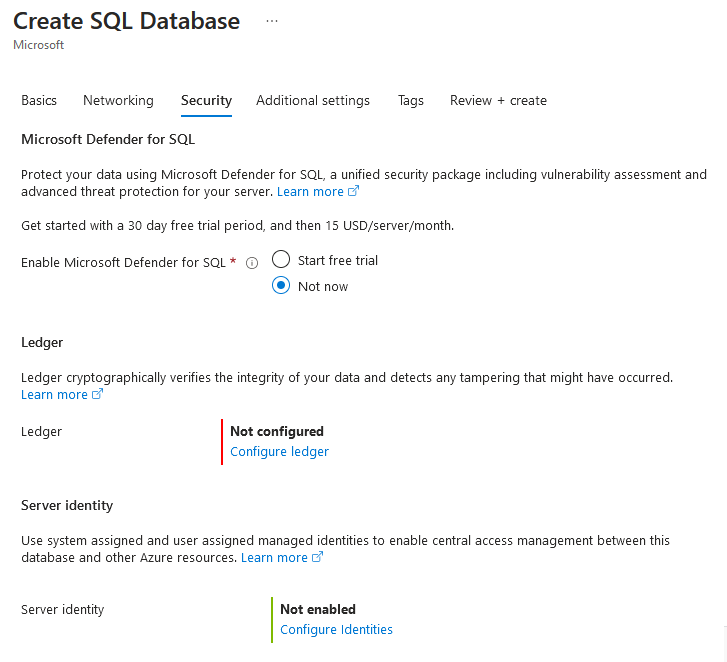Viewport: 727px width, 662px height.
Task: Click the Not now label text
Action: coord(323,286)
